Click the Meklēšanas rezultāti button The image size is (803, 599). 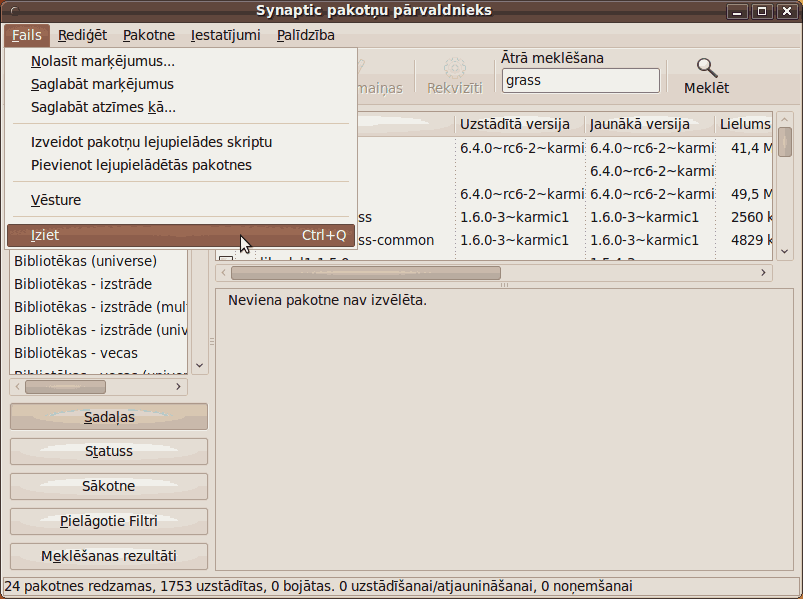tap(109, 556)
